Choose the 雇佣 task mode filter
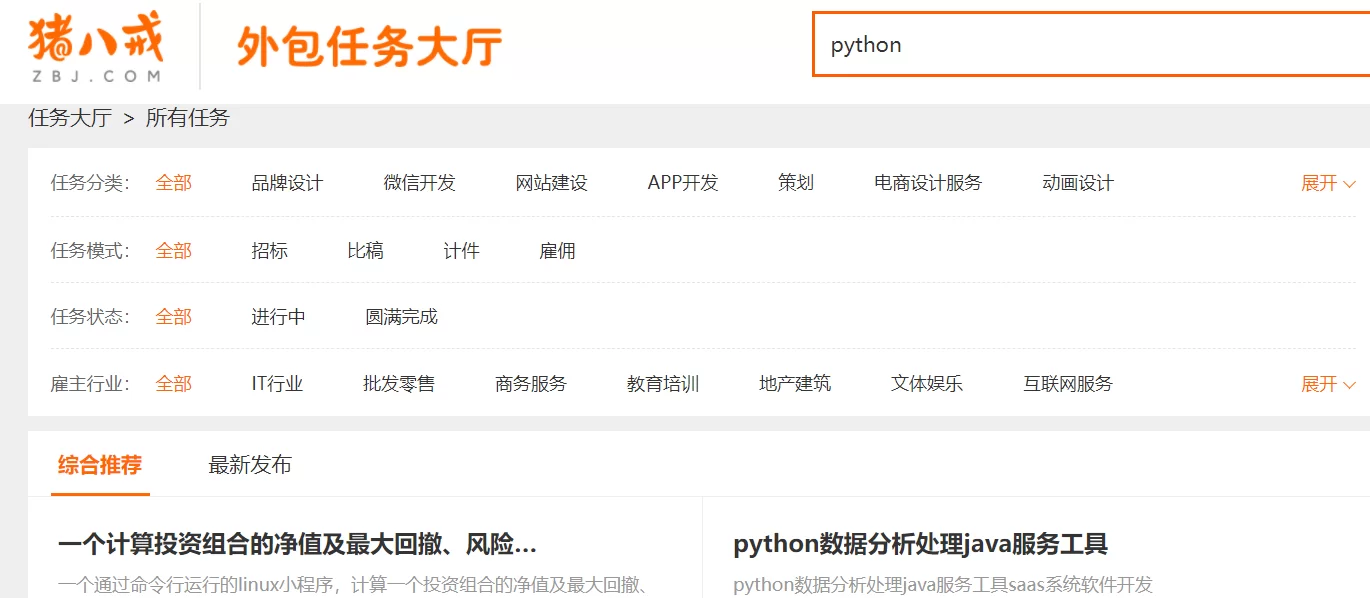Screen dimensions: 1370x598 point(557,251)
